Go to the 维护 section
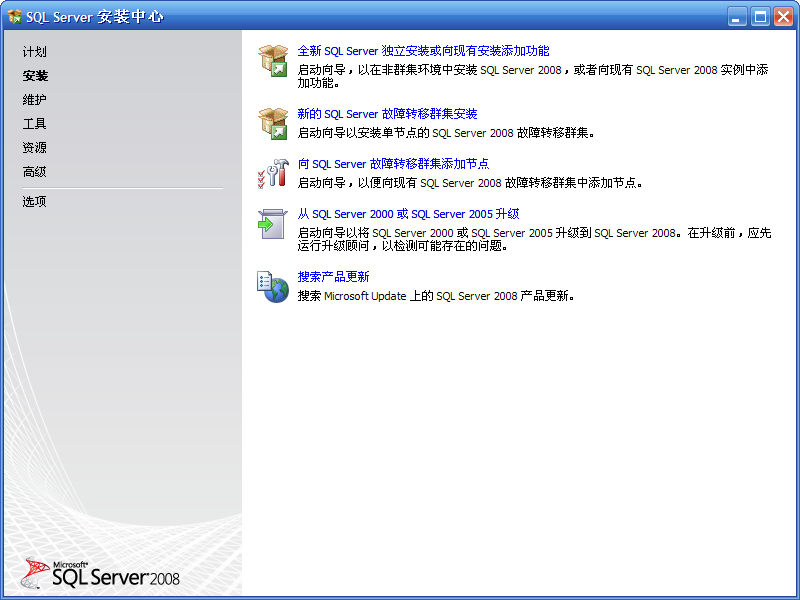800x600 pixels. pos(35,100)
